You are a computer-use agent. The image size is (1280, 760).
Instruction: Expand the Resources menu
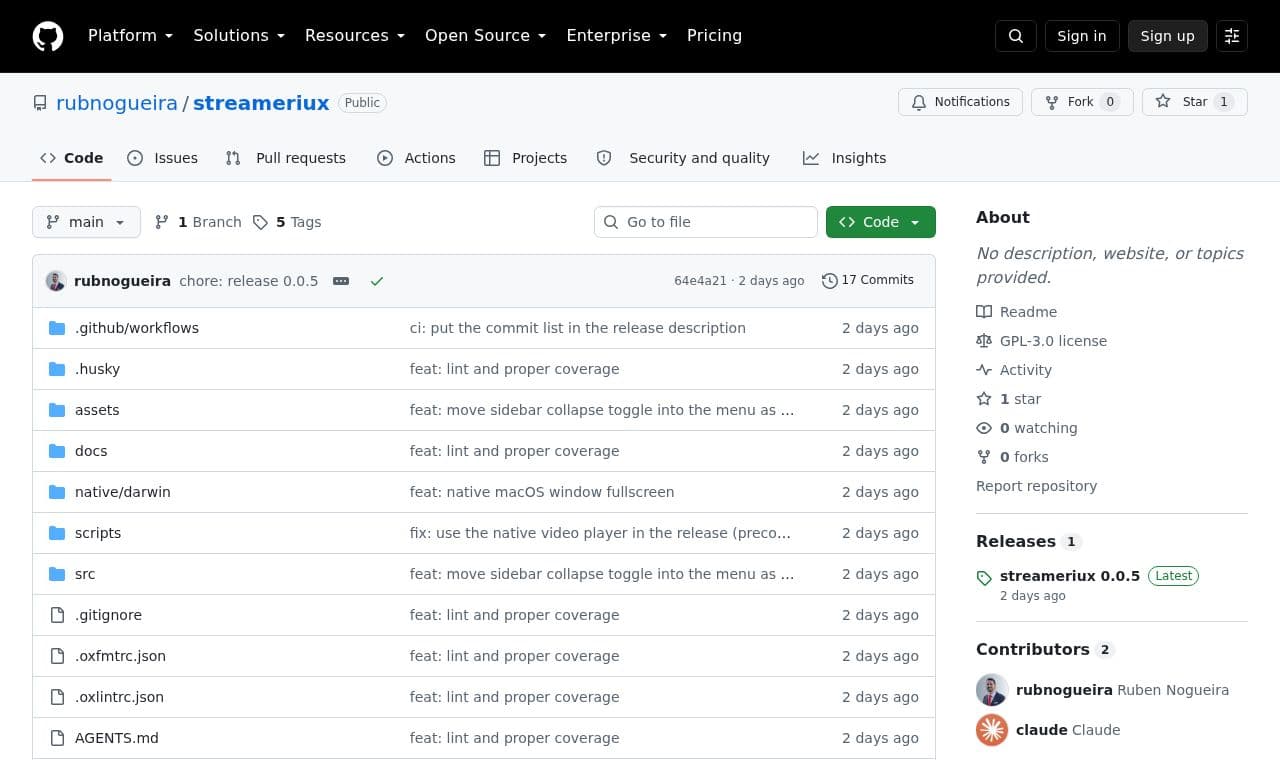tap(355, 36)
